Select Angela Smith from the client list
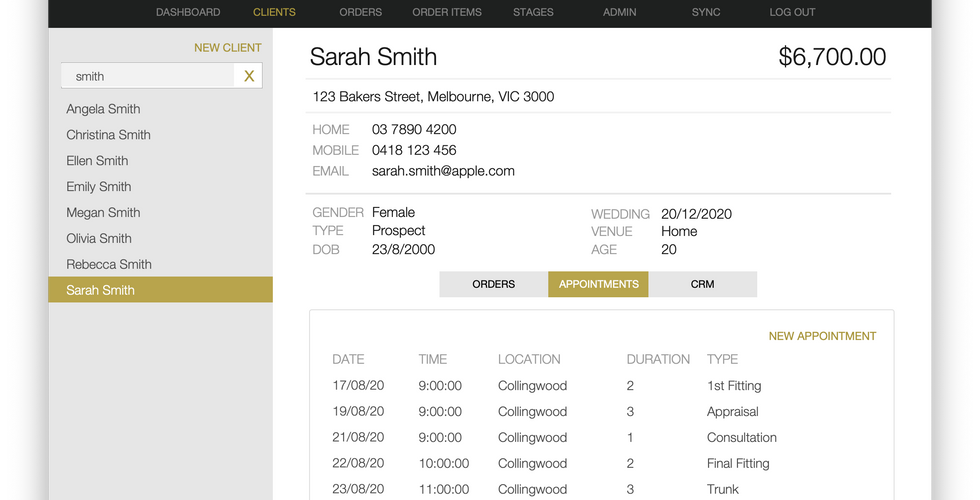 (103, 109)
